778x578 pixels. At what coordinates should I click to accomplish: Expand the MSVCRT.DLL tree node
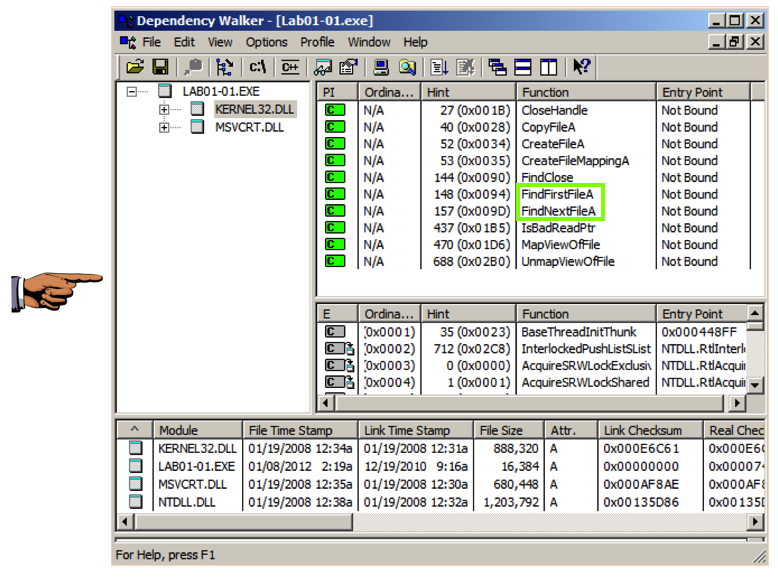coord(164,127)
